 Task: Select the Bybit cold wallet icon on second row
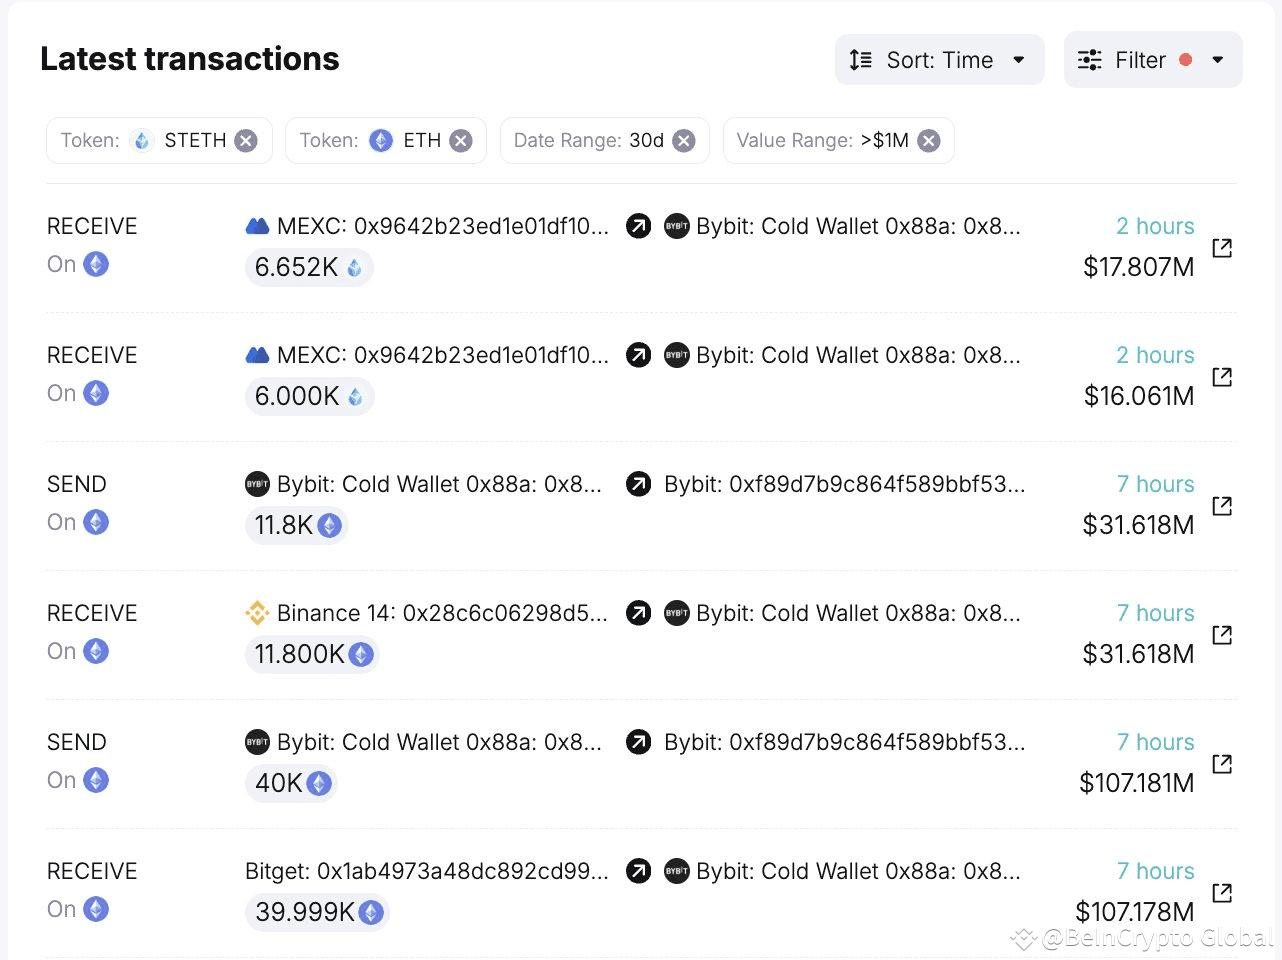tap(677, 355)
